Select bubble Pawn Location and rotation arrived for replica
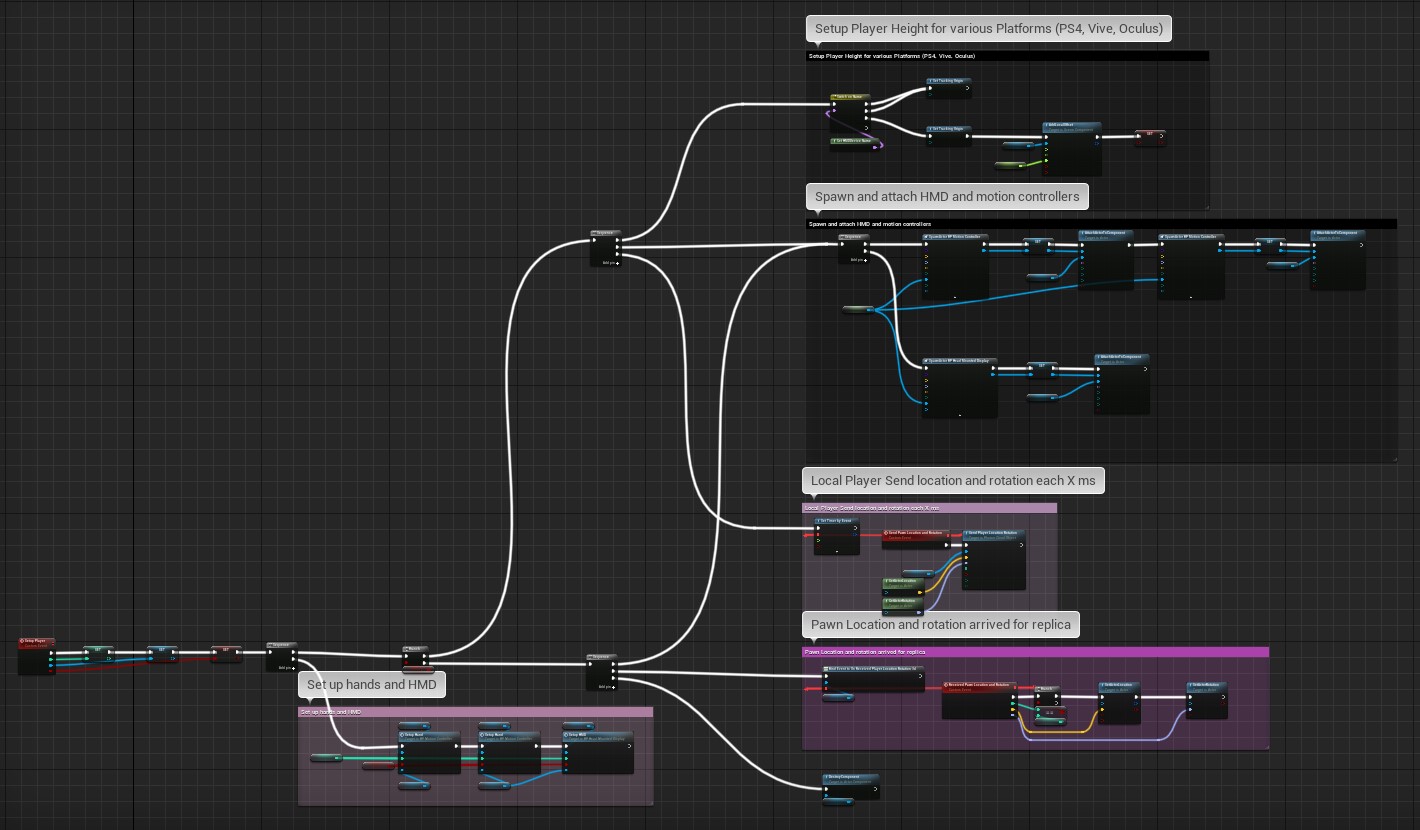The width and height of the screenshot is (1420, 830). point(940,624)
